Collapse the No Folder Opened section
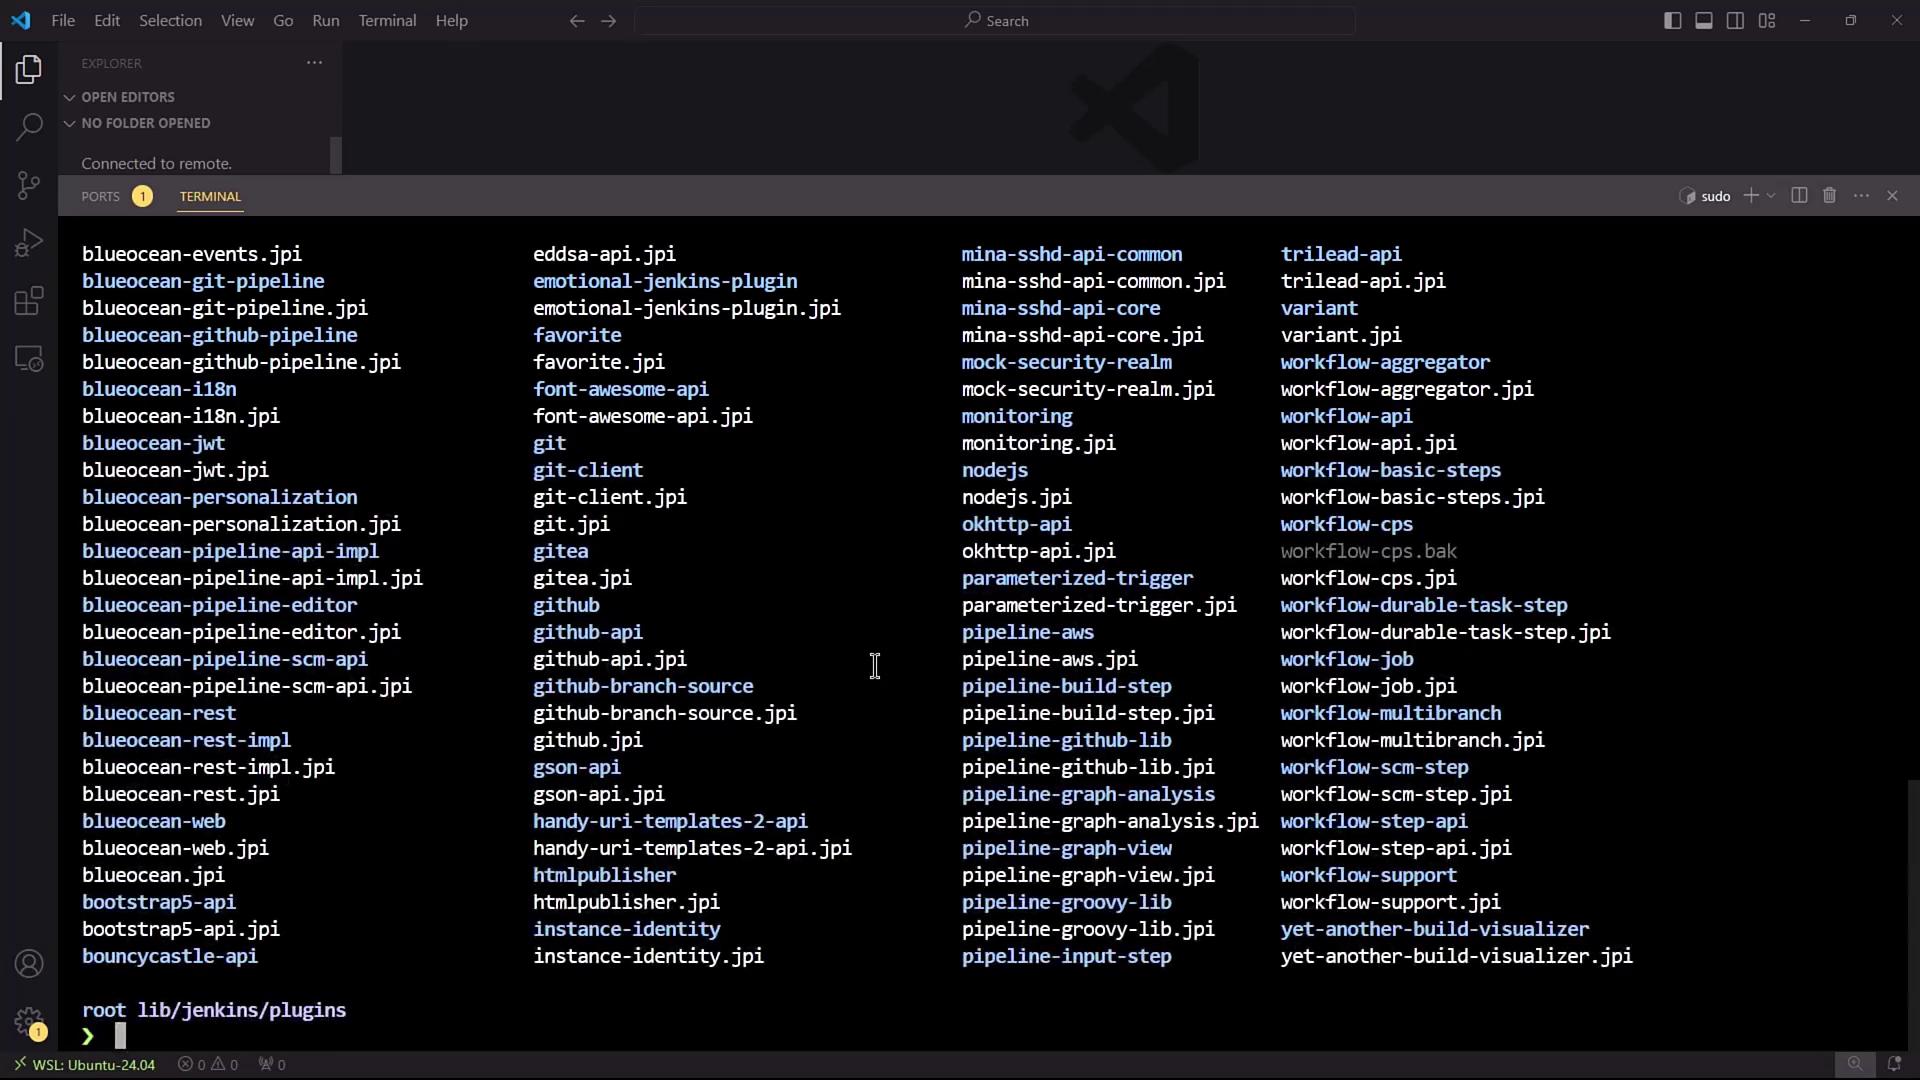The height and width of the screenshot is (1080, 1920). (x=145, y=123)
